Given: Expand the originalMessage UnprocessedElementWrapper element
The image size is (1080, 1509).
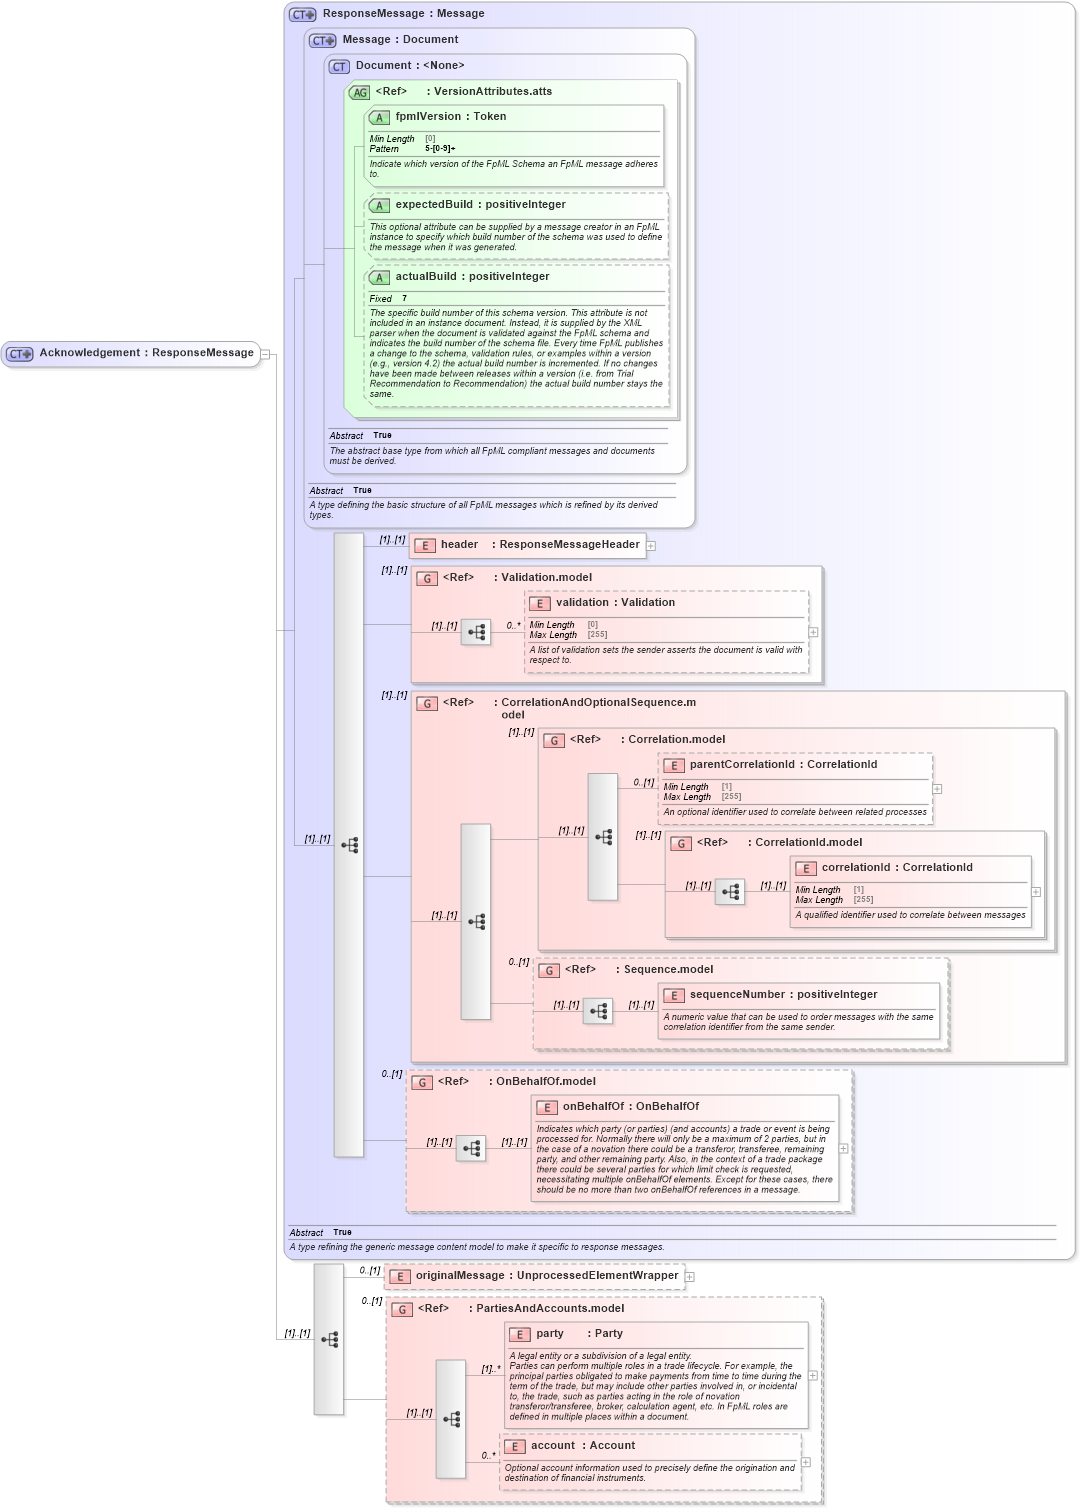Looking at the screenshot, I should 690,1277.
